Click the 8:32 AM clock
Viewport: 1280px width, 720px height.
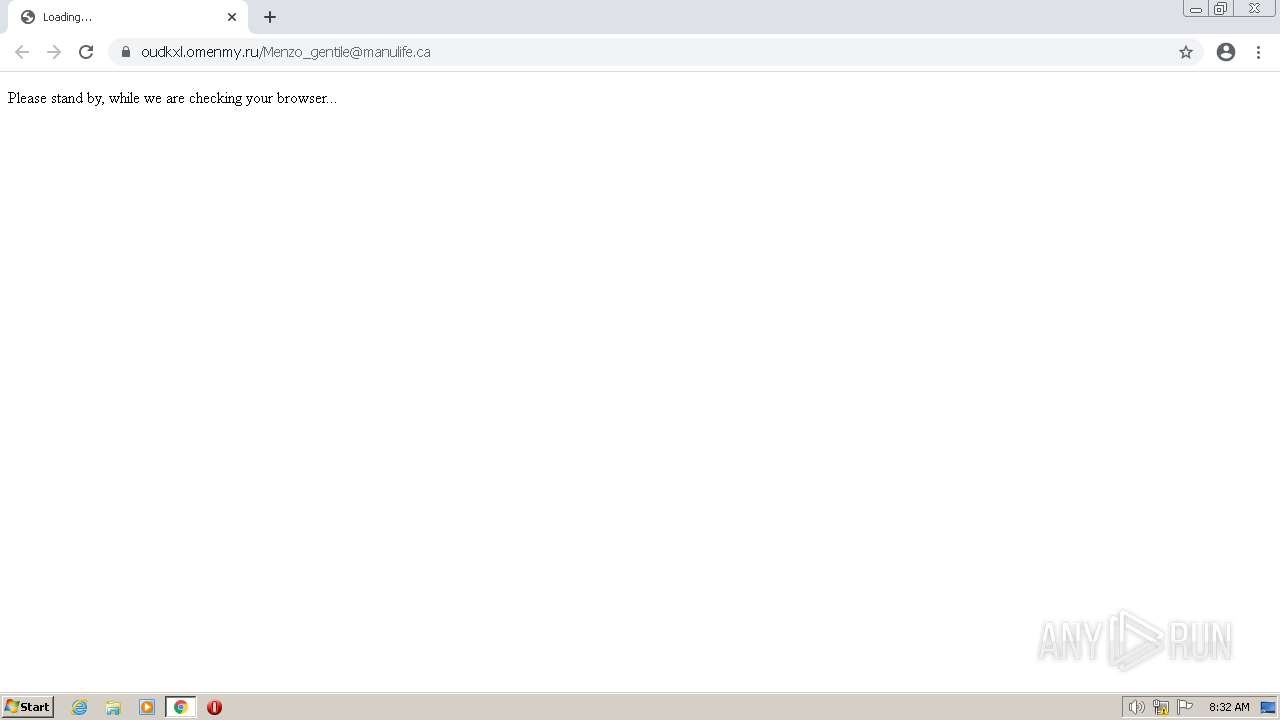(1229, 707)
